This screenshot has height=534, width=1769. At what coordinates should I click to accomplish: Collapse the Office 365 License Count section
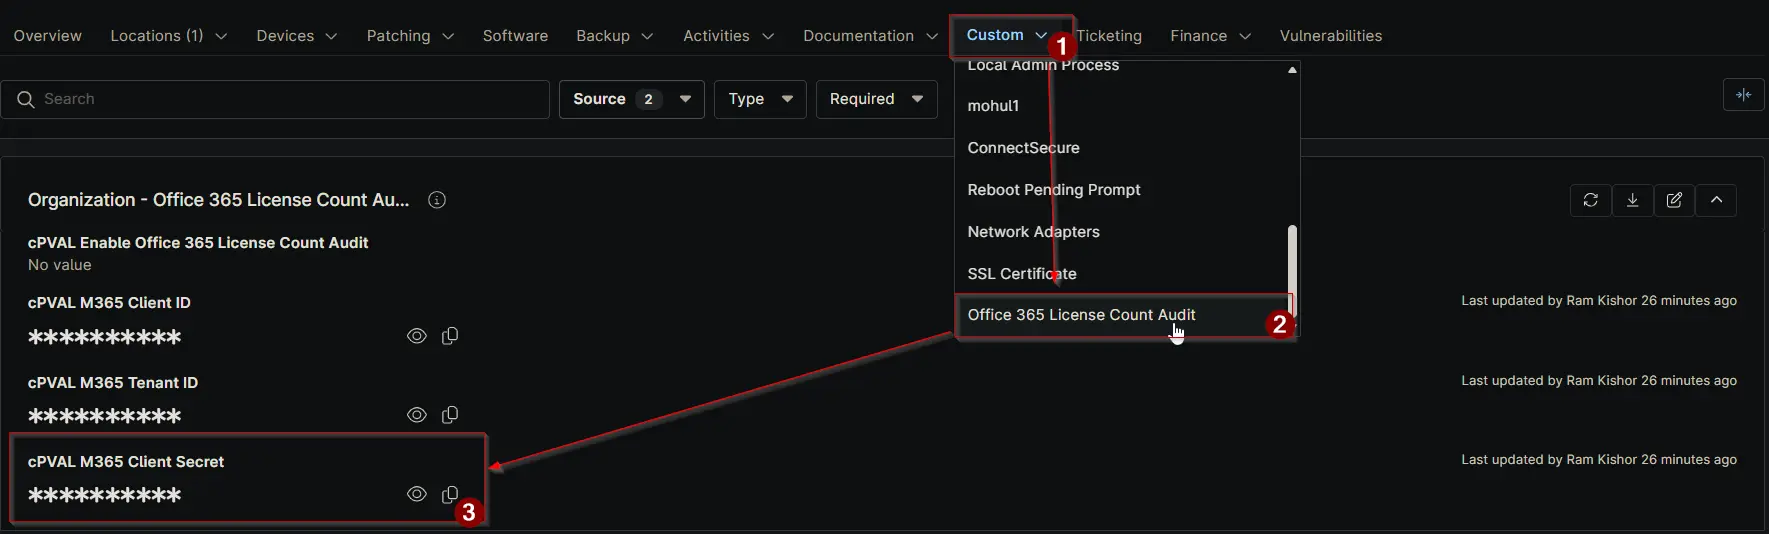coord(1716,200)
